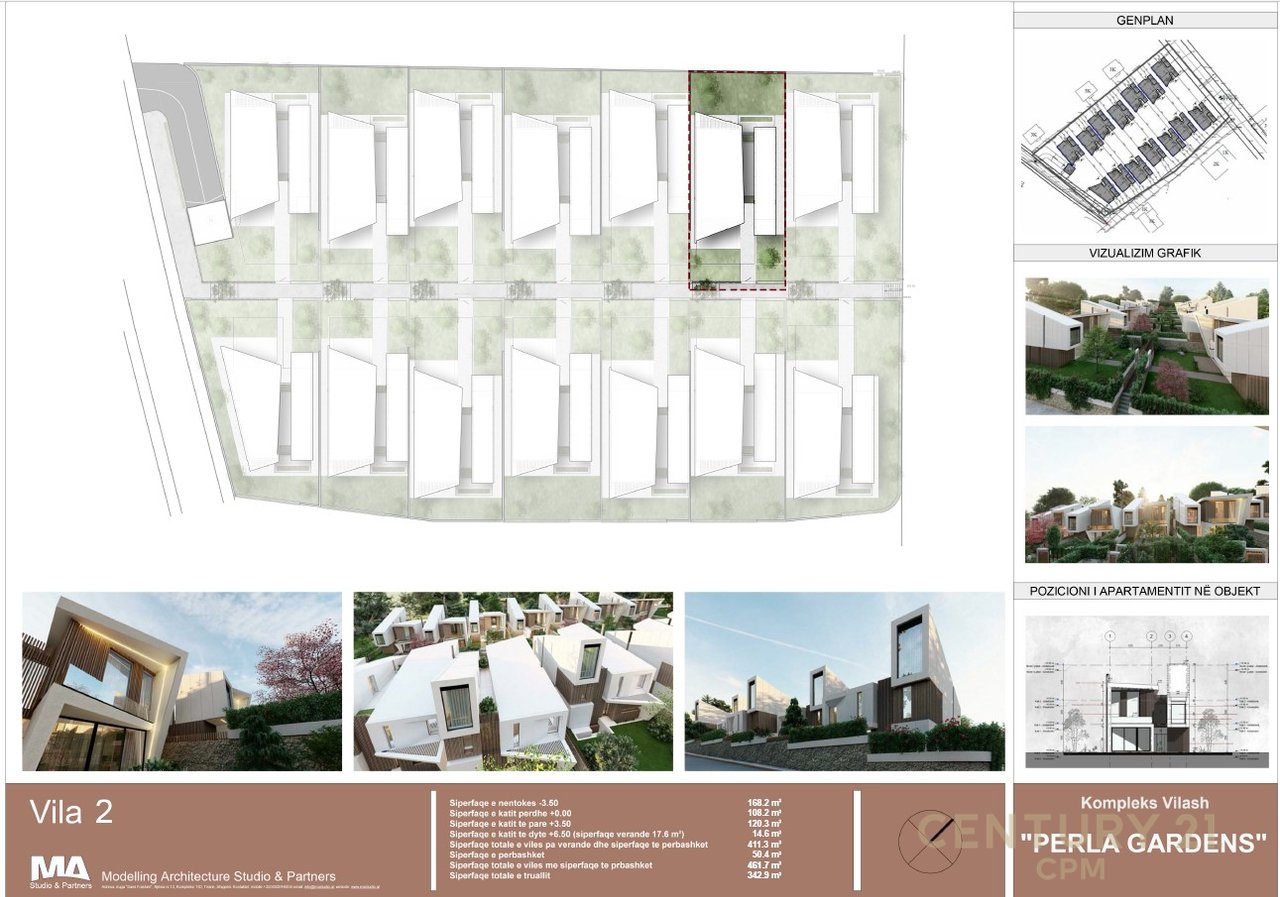
Task: Open the aerial render of white villa roofs
Action: 513,681
